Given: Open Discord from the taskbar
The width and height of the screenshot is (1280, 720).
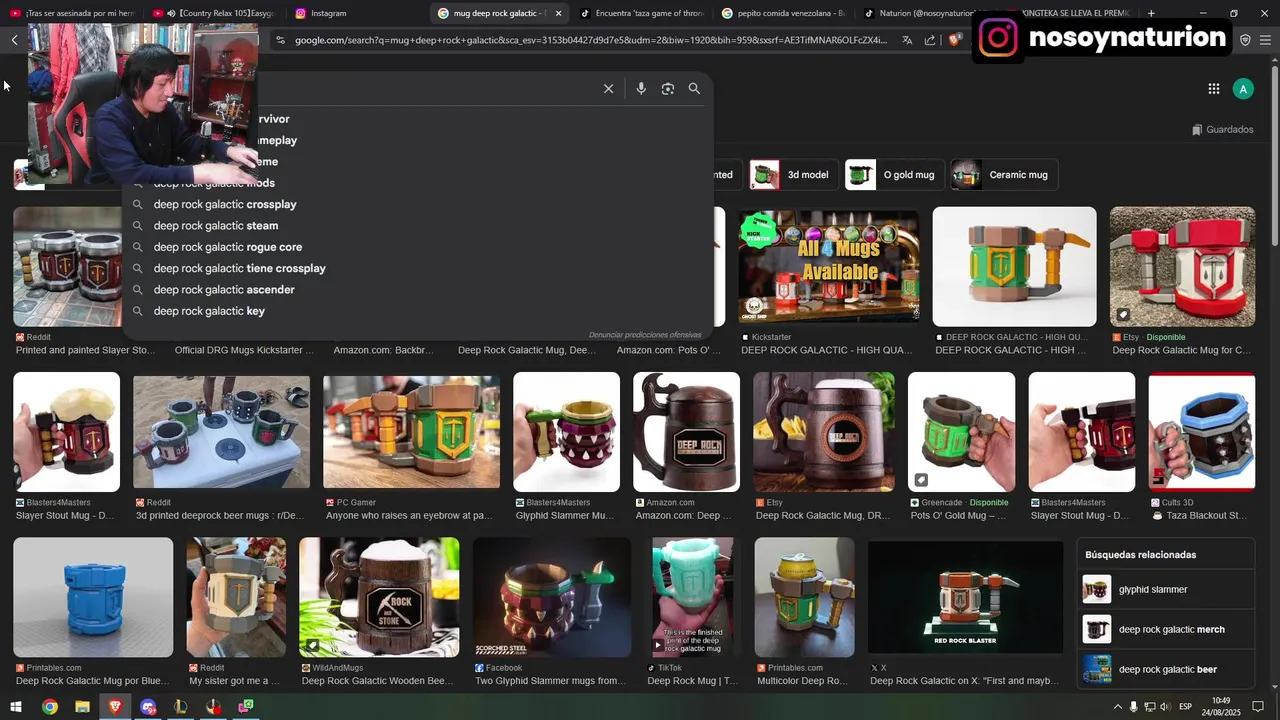Looking at the screenshot, I should pyautogui.click(x=148, y=707).
